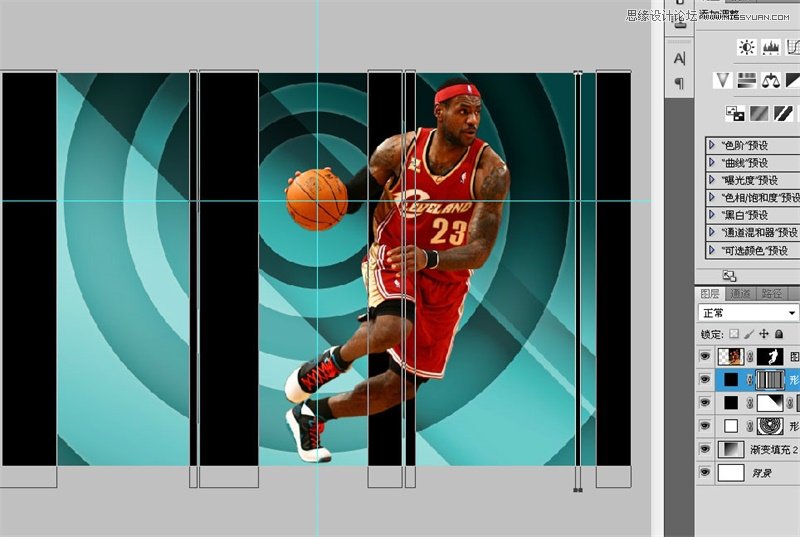This screenshot has width=800, height=537.
Task: Open the Paragraph panel (¶ icon)
Action: point(679,83)
